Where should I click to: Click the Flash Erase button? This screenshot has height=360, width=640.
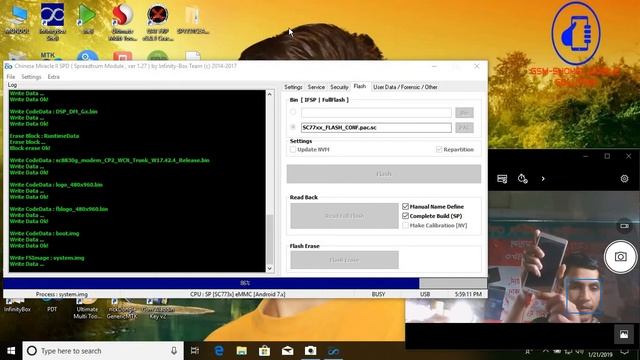tap(344, 260)
